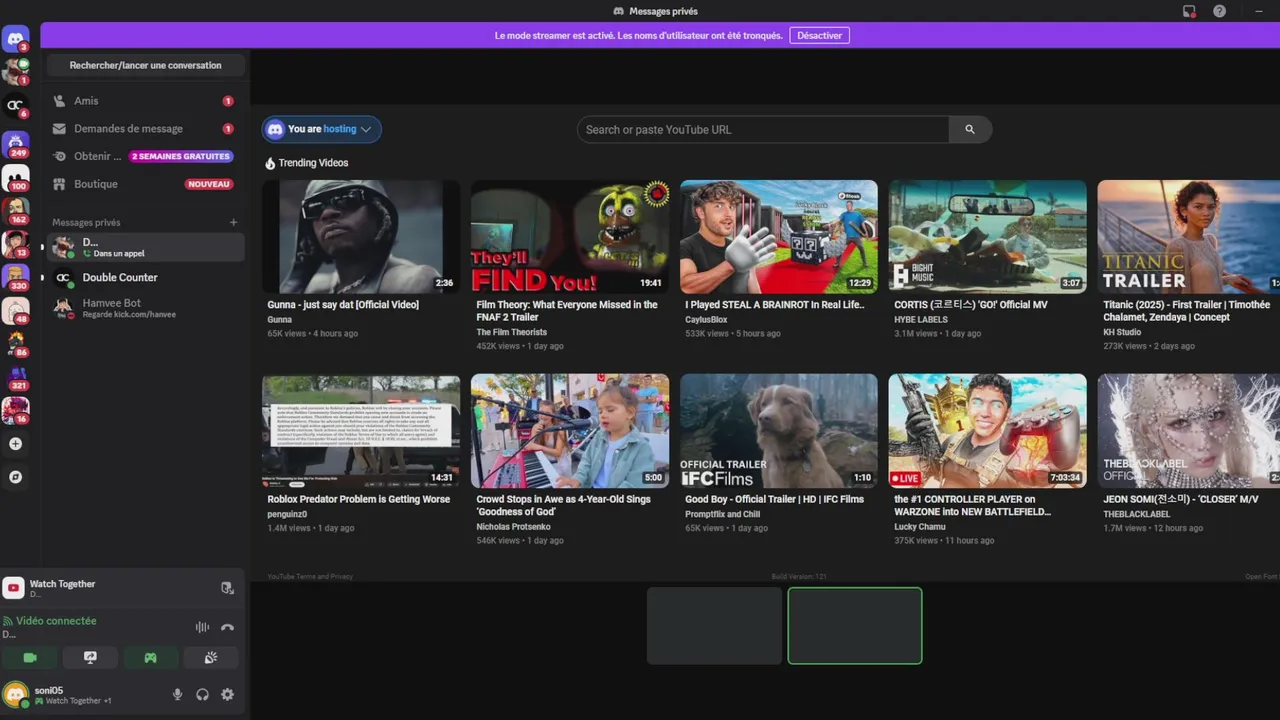The height and width of the screenshot is (720, 1280).
Task: Open the black server icon with badge 6
Action: [x=15, y=105]
